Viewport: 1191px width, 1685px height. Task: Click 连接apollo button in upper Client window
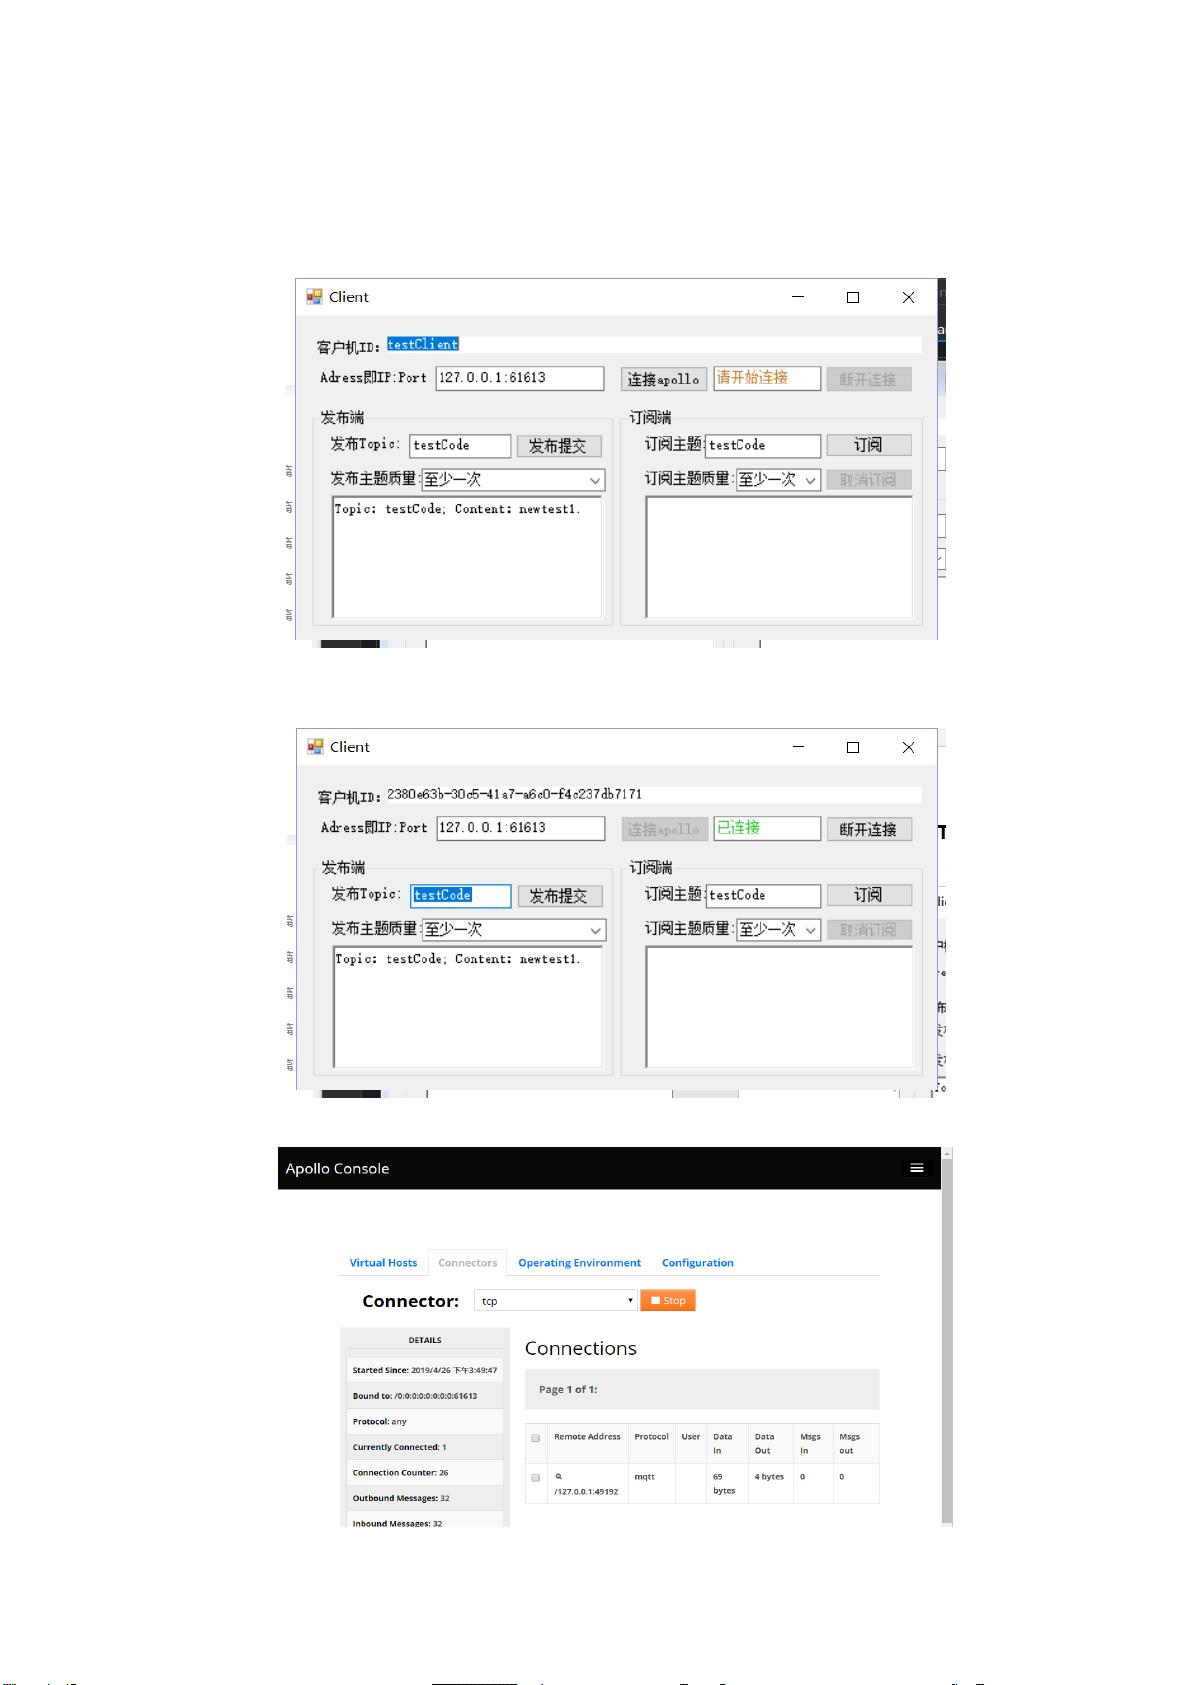[x=663, y=379]
